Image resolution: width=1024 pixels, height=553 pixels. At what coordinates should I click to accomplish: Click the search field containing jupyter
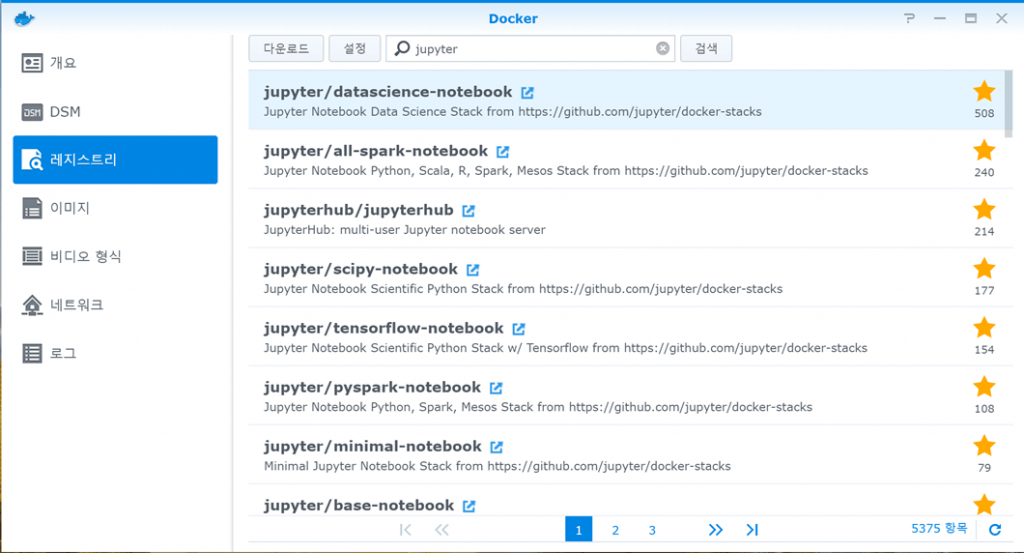tap(530, 49)
